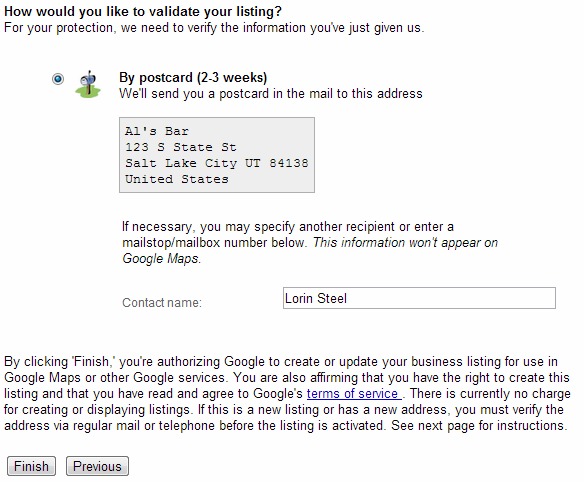The height and width of the screenshot is (482, 584).
Task: Click the '123 S State St' line
Action: pos(181,147)
